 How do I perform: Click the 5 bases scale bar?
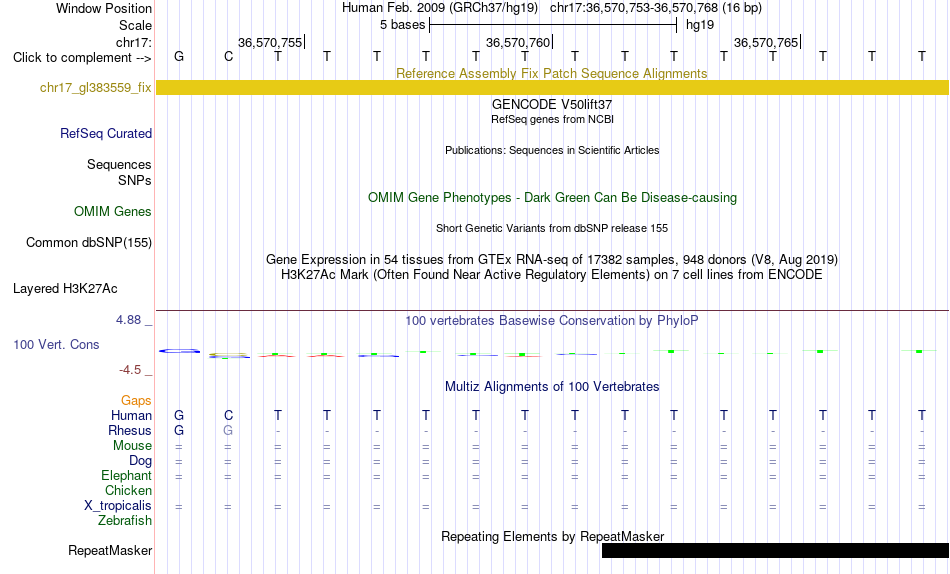(553, 25)
